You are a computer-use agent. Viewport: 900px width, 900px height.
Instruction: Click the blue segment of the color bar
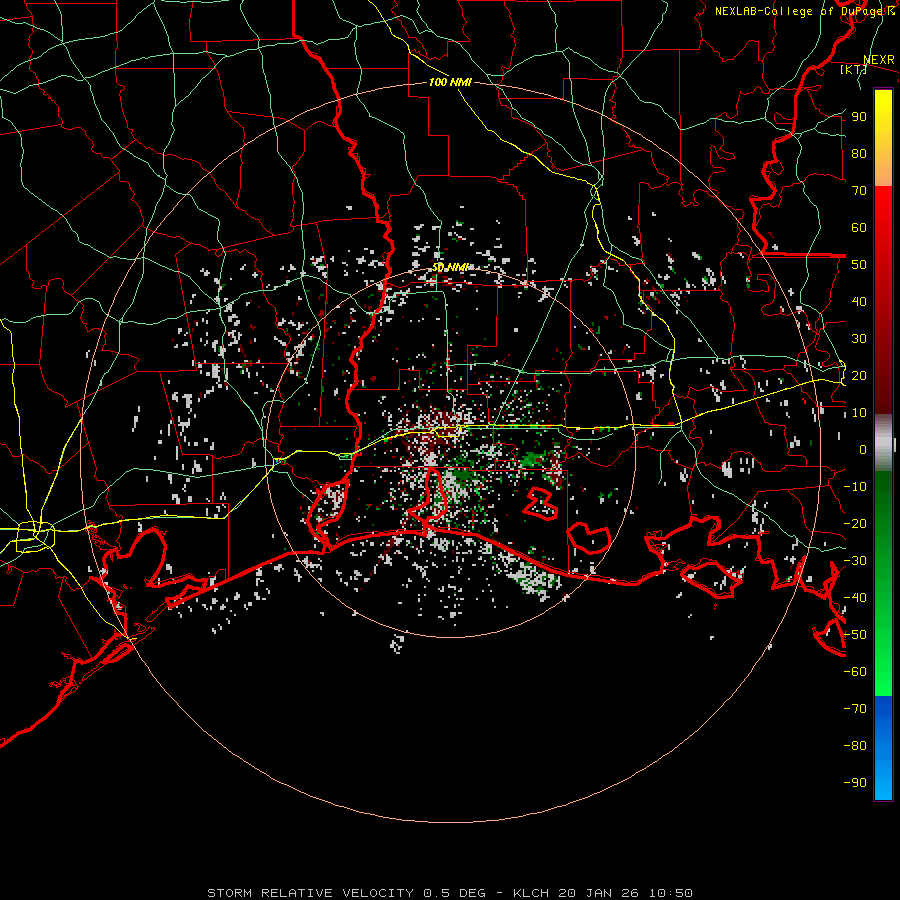click(x=883, y=748)
